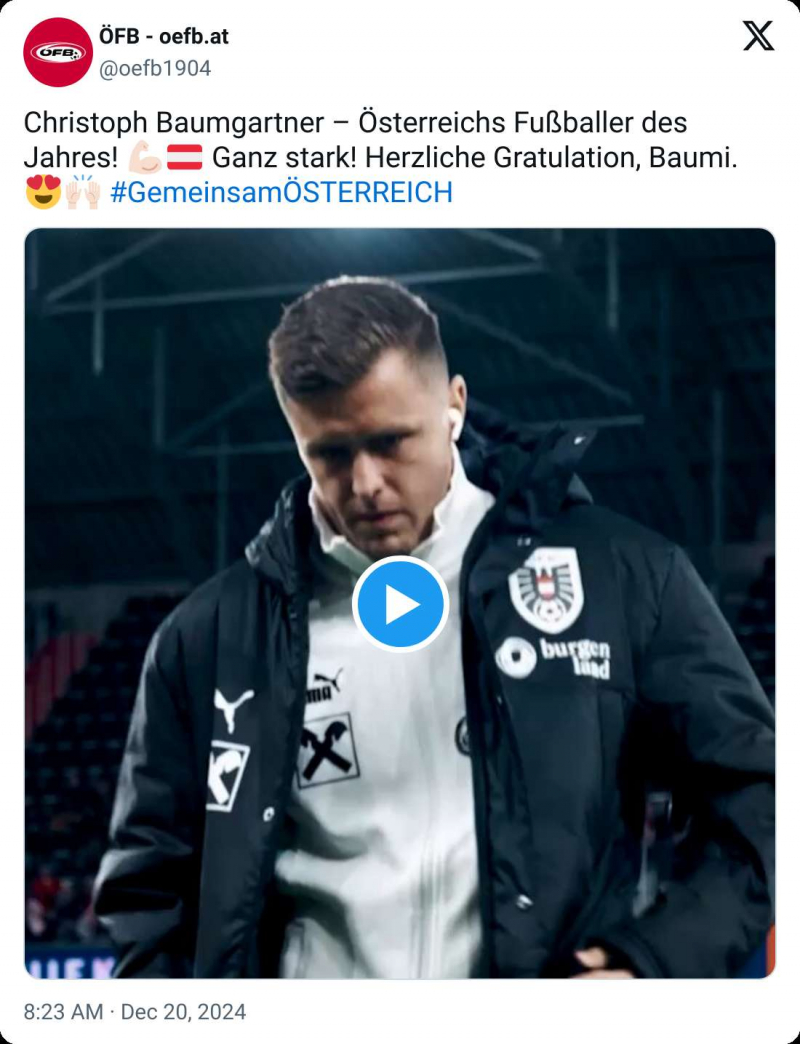Open the #GemeinsamÖSTERREICH hashtag
The image size is (800, 1044).
click(281, 192)
